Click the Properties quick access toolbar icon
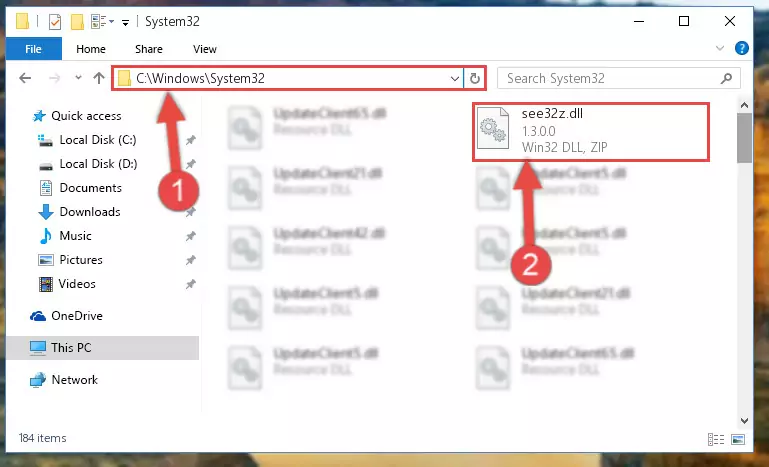Screen dimensions: 769x467 54,22
